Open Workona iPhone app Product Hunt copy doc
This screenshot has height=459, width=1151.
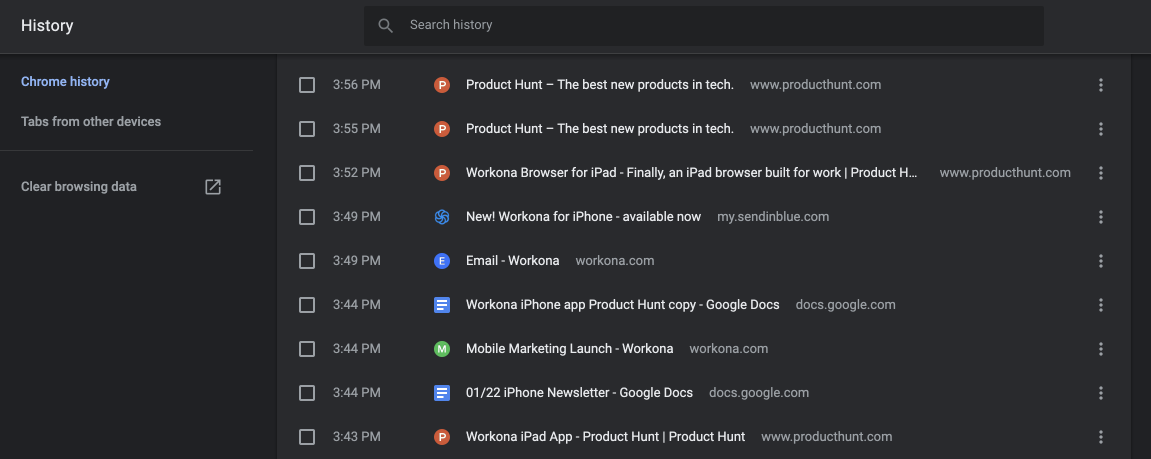[622, 306]
